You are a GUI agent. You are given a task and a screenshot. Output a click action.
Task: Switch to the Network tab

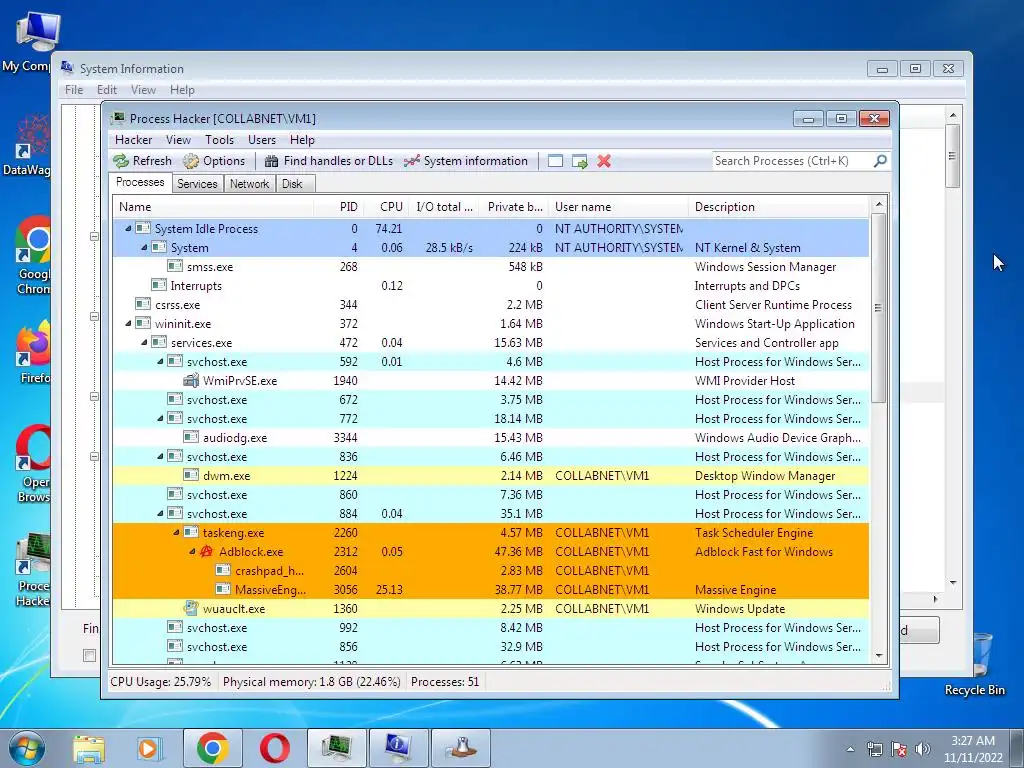point(249,184)
